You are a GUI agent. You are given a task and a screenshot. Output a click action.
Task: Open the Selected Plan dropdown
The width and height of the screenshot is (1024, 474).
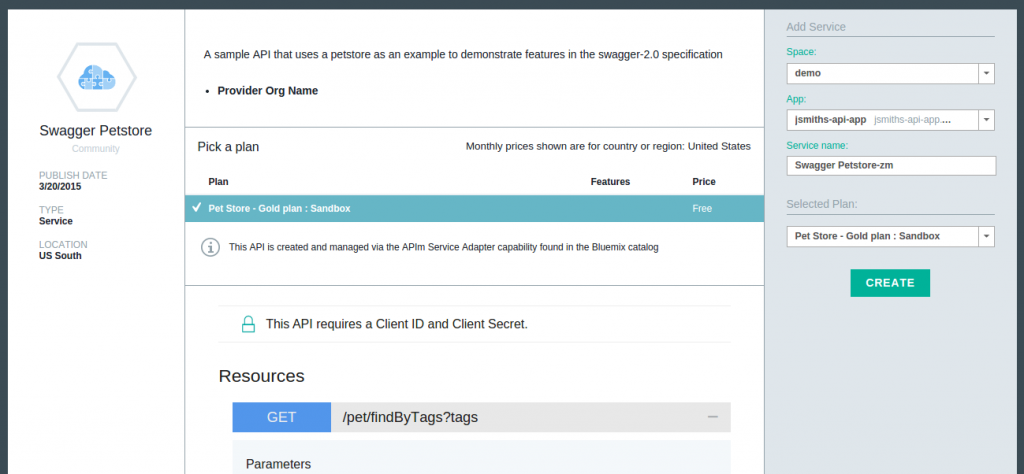click(x=890, y=236)
